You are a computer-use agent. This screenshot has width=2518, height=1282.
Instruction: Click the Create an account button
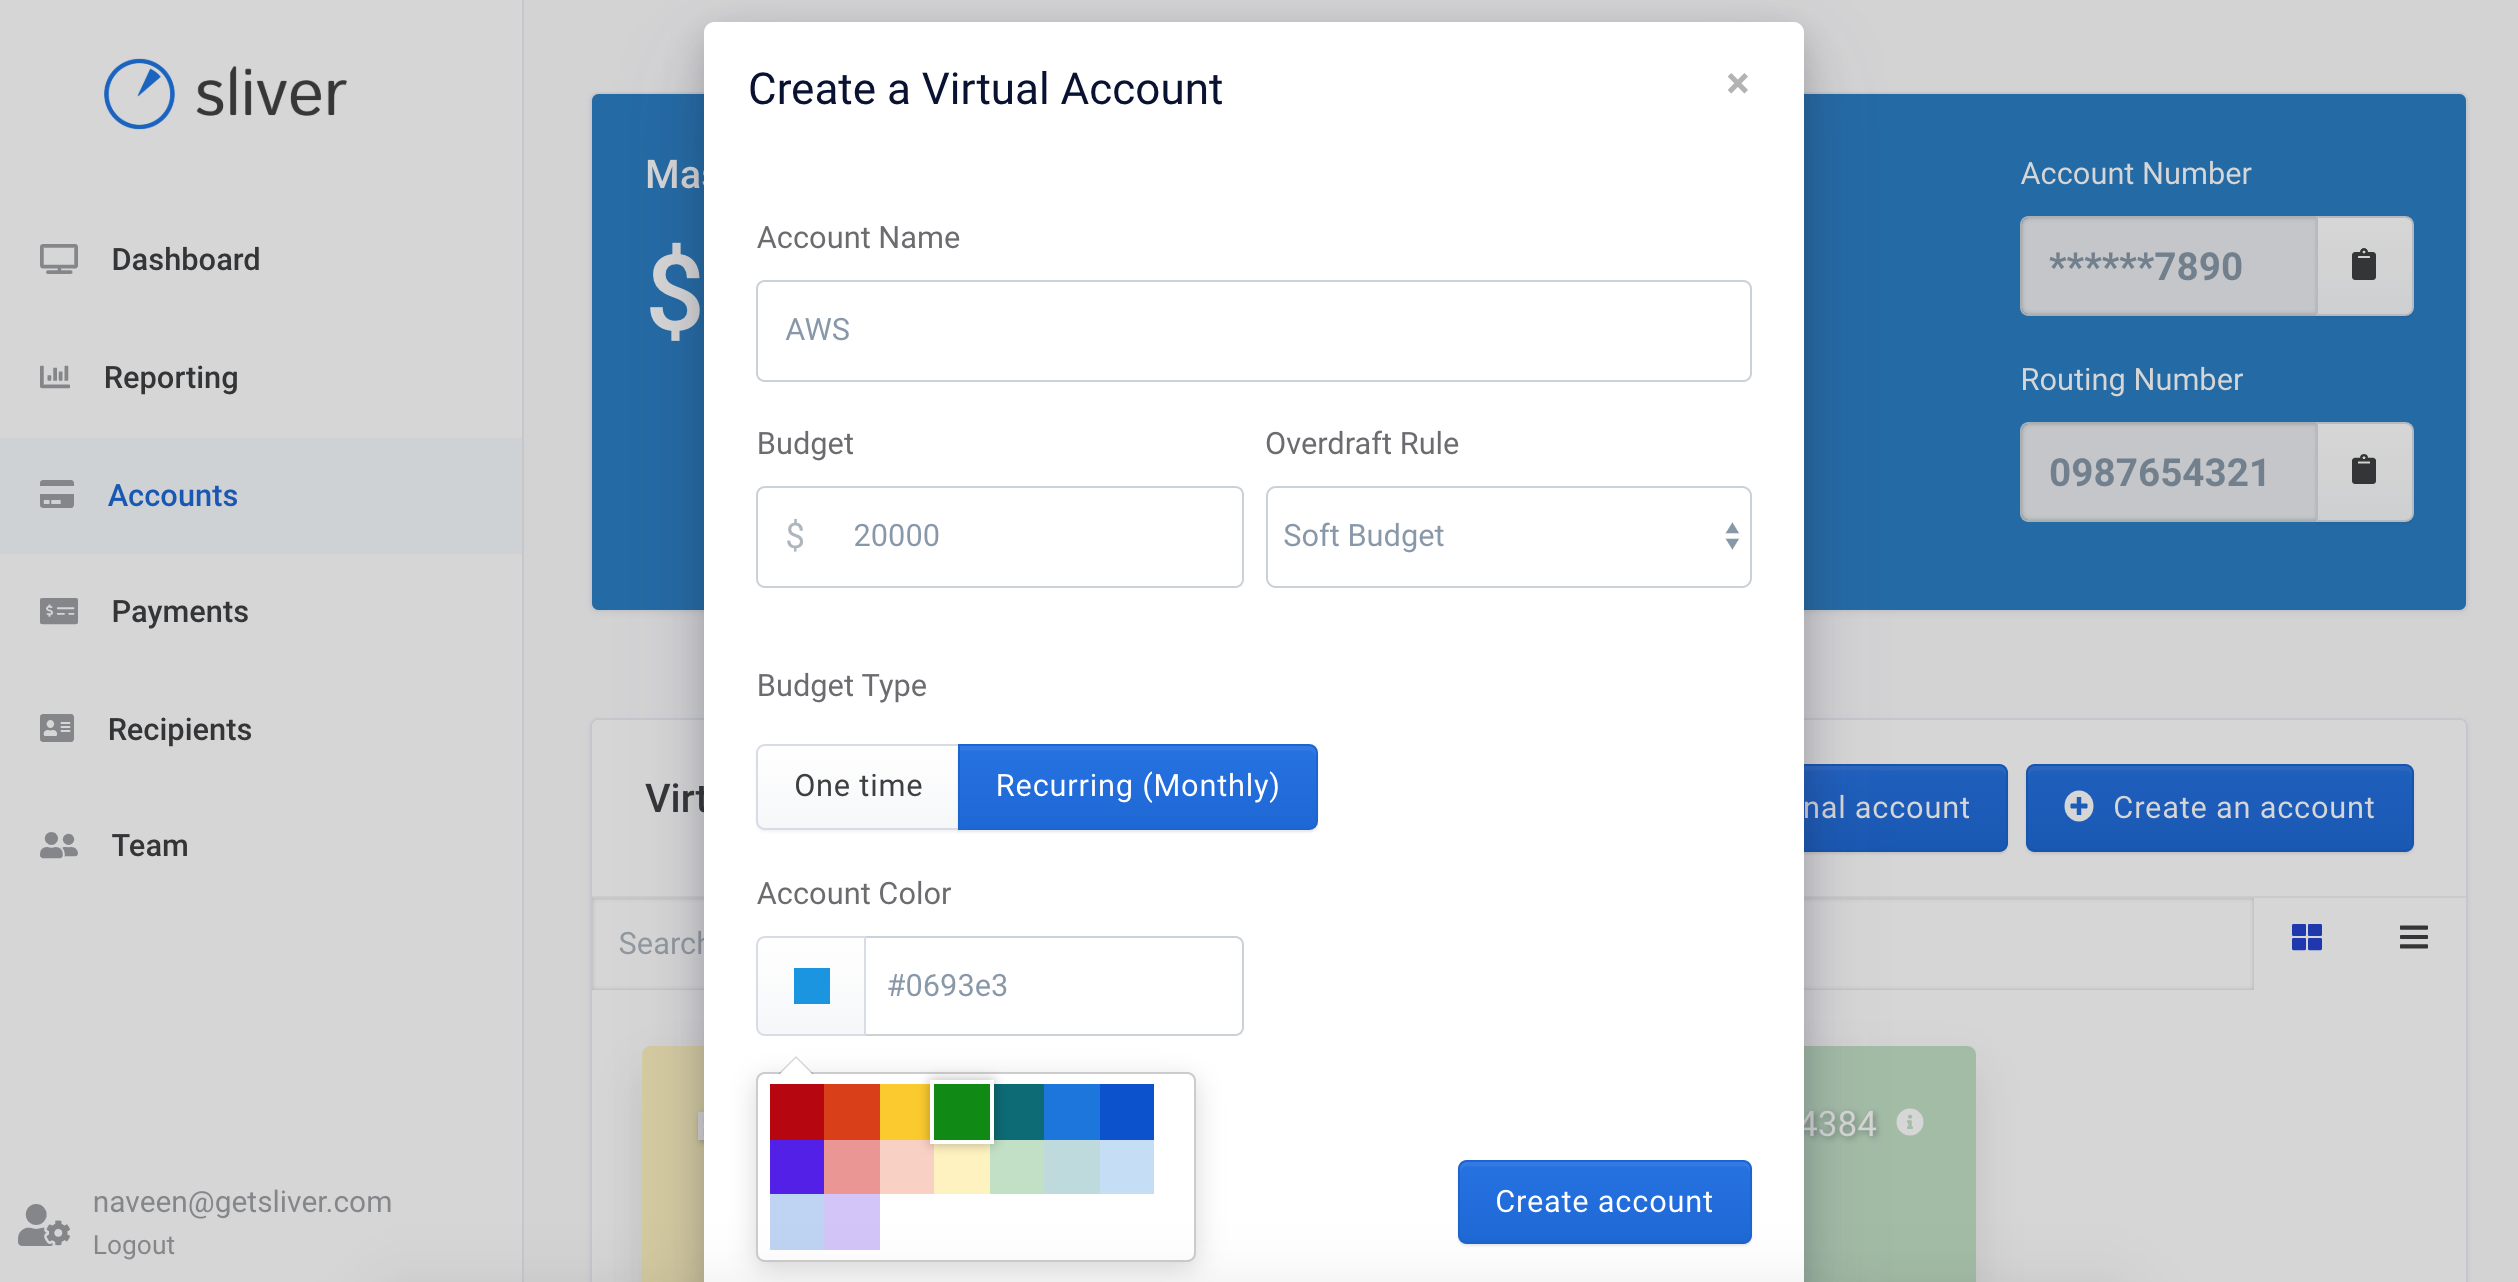pyautogui.click(x=2219, y=808)
